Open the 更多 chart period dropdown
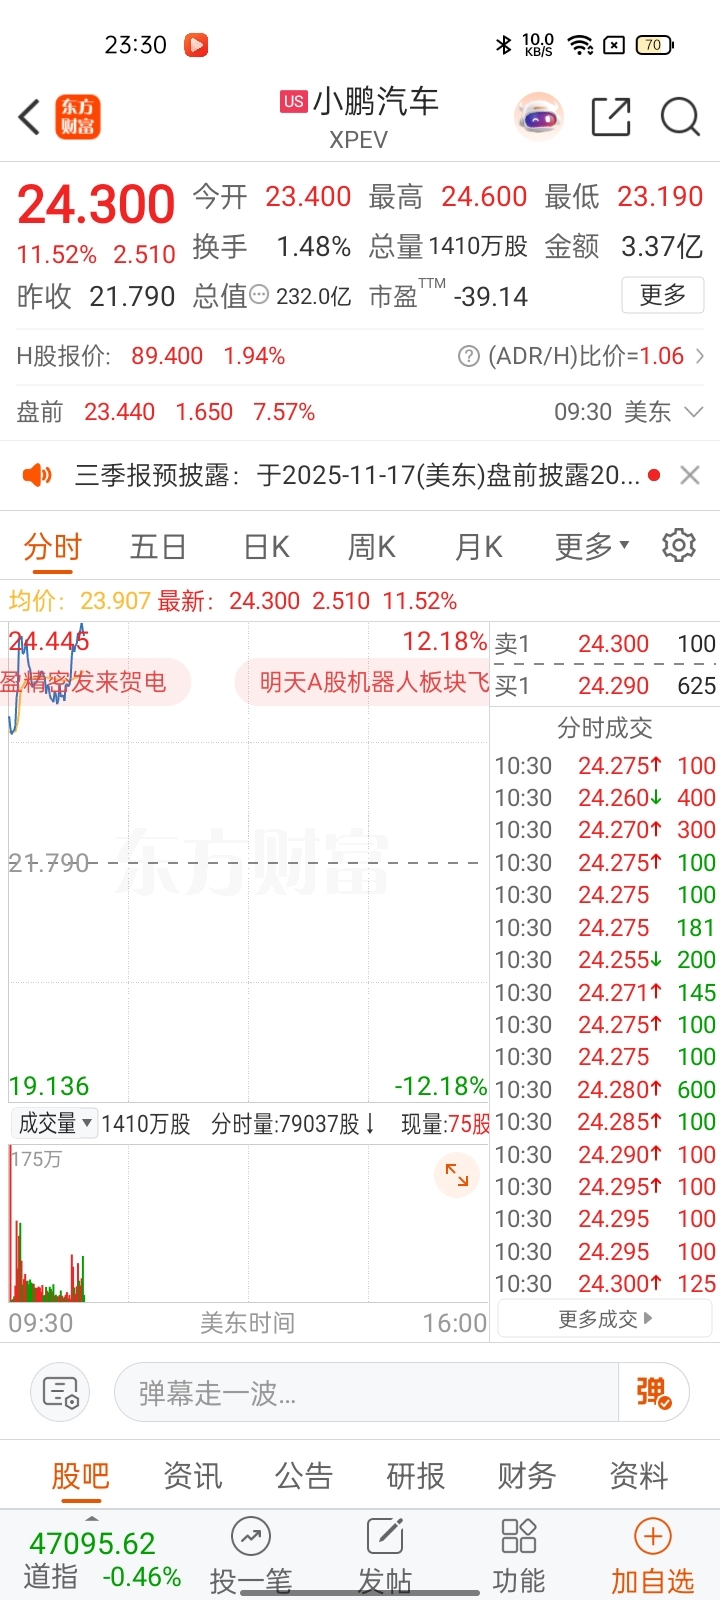The image size is (720, 1600). pyautogui.click(x=592, y=546)
